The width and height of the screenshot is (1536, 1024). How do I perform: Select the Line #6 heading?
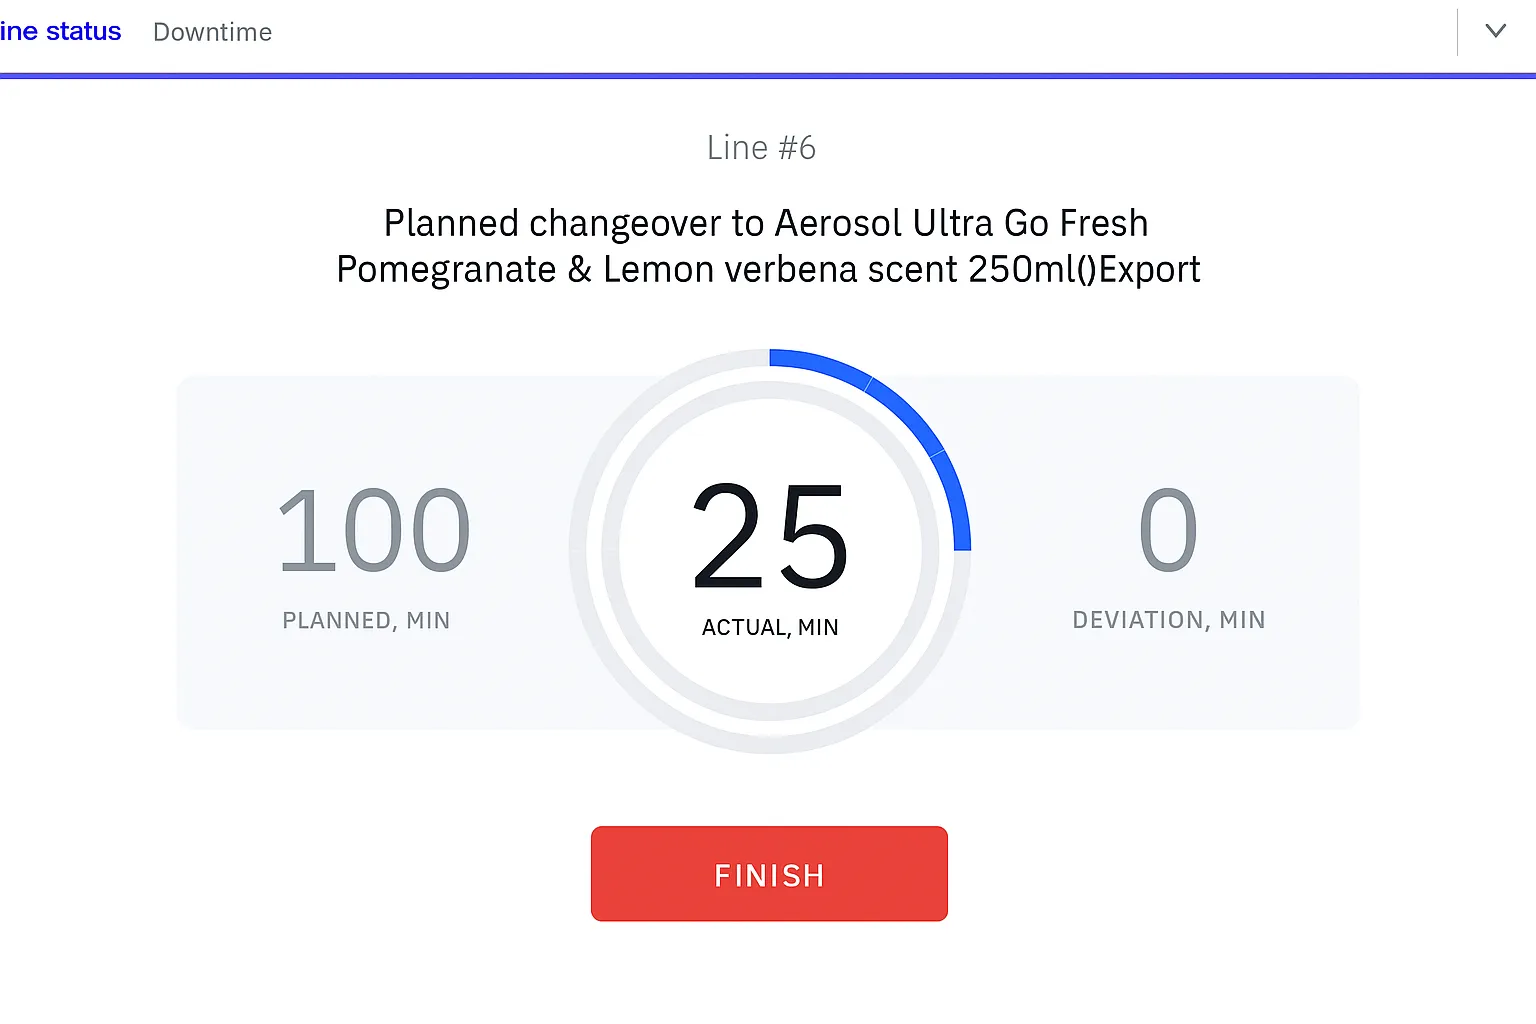pos(761,148)
